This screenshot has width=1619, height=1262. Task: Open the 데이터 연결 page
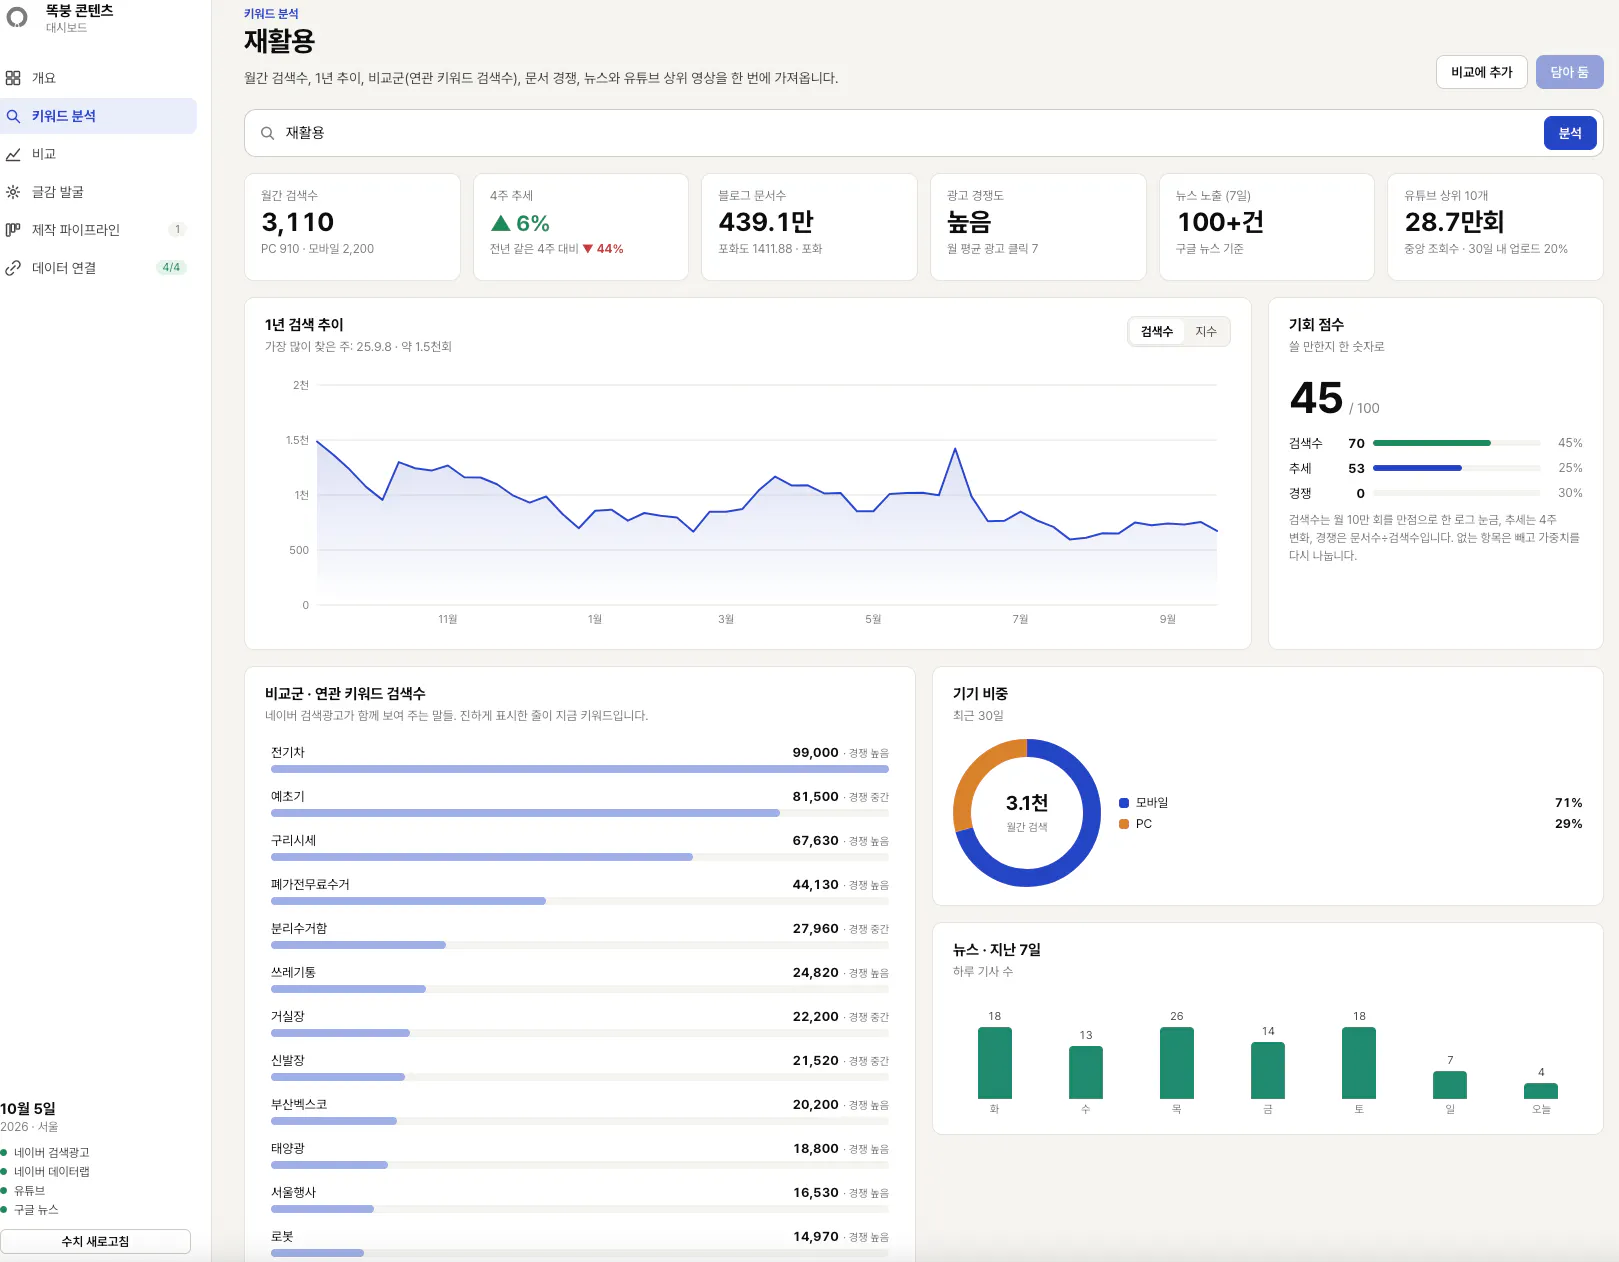point(98,268)
